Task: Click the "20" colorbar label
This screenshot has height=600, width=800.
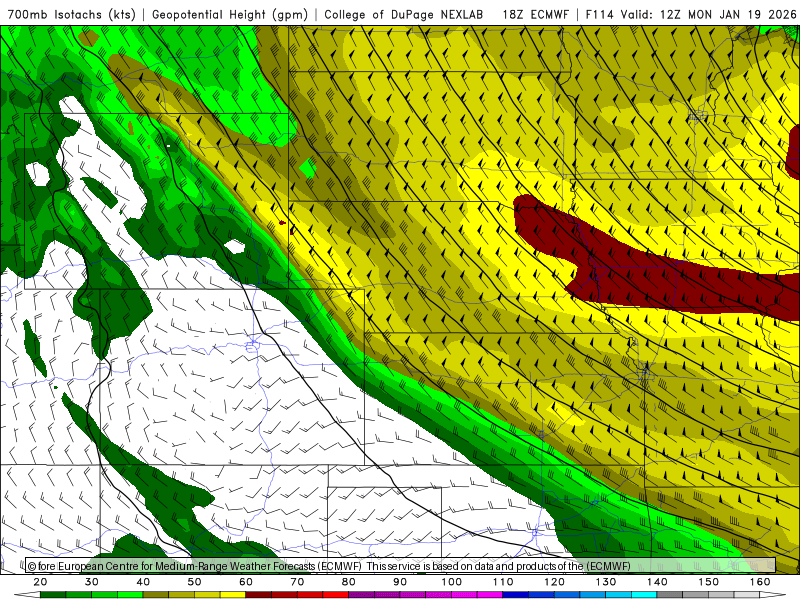Action: pos(40,582)
